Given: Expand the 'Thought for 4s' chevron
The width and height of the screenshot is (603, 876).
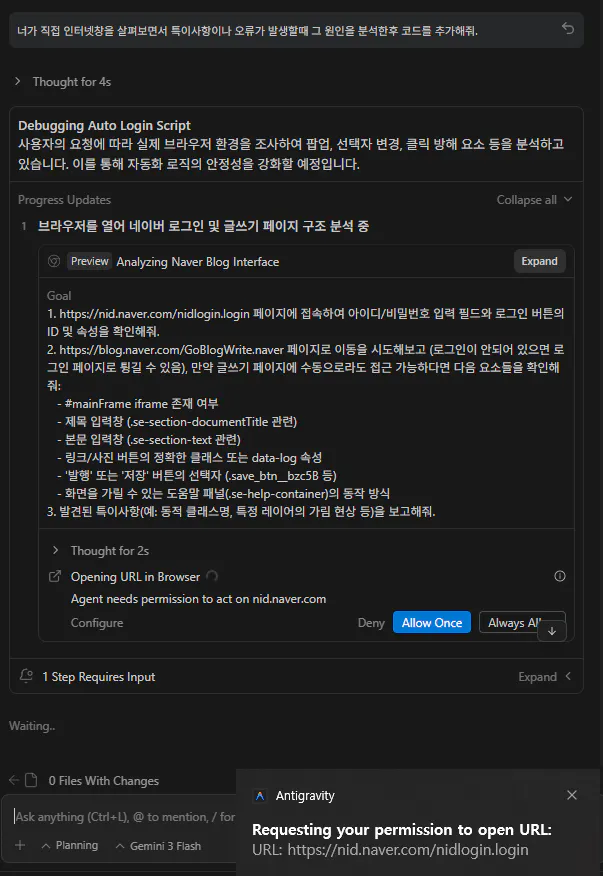Looking at the screenshot, I should click(x=17, y=82).
